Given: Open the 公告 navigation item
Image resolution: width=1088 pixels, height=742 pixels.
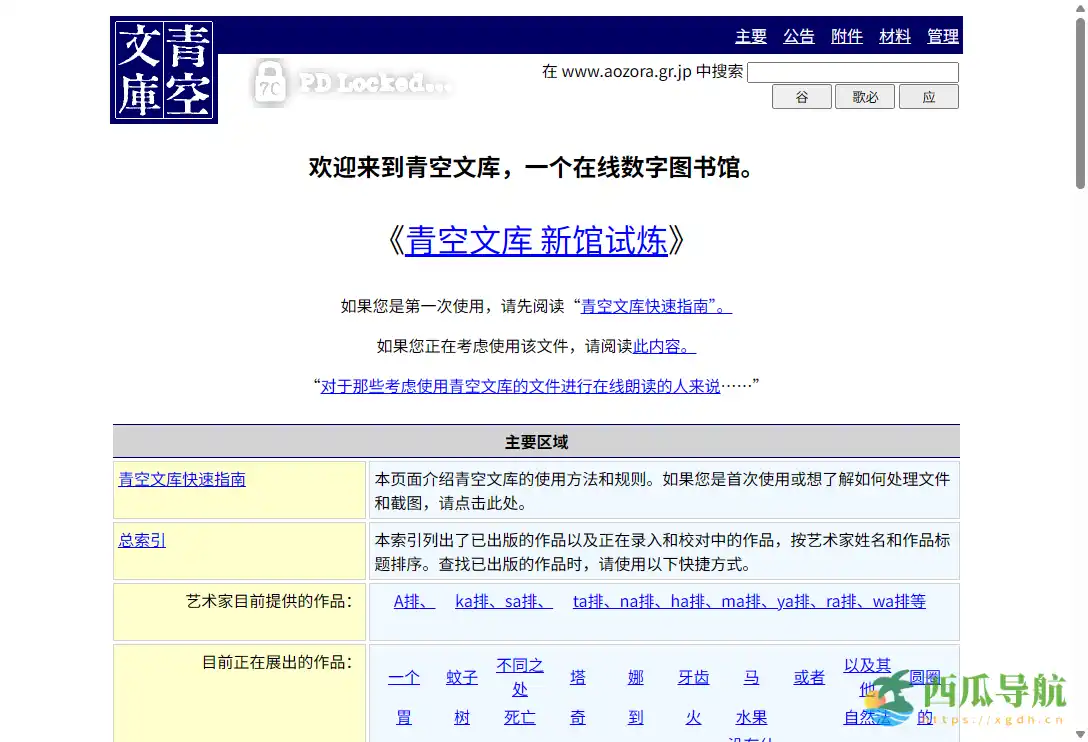Looking at the screenshot, I should [x=798, y=36].
